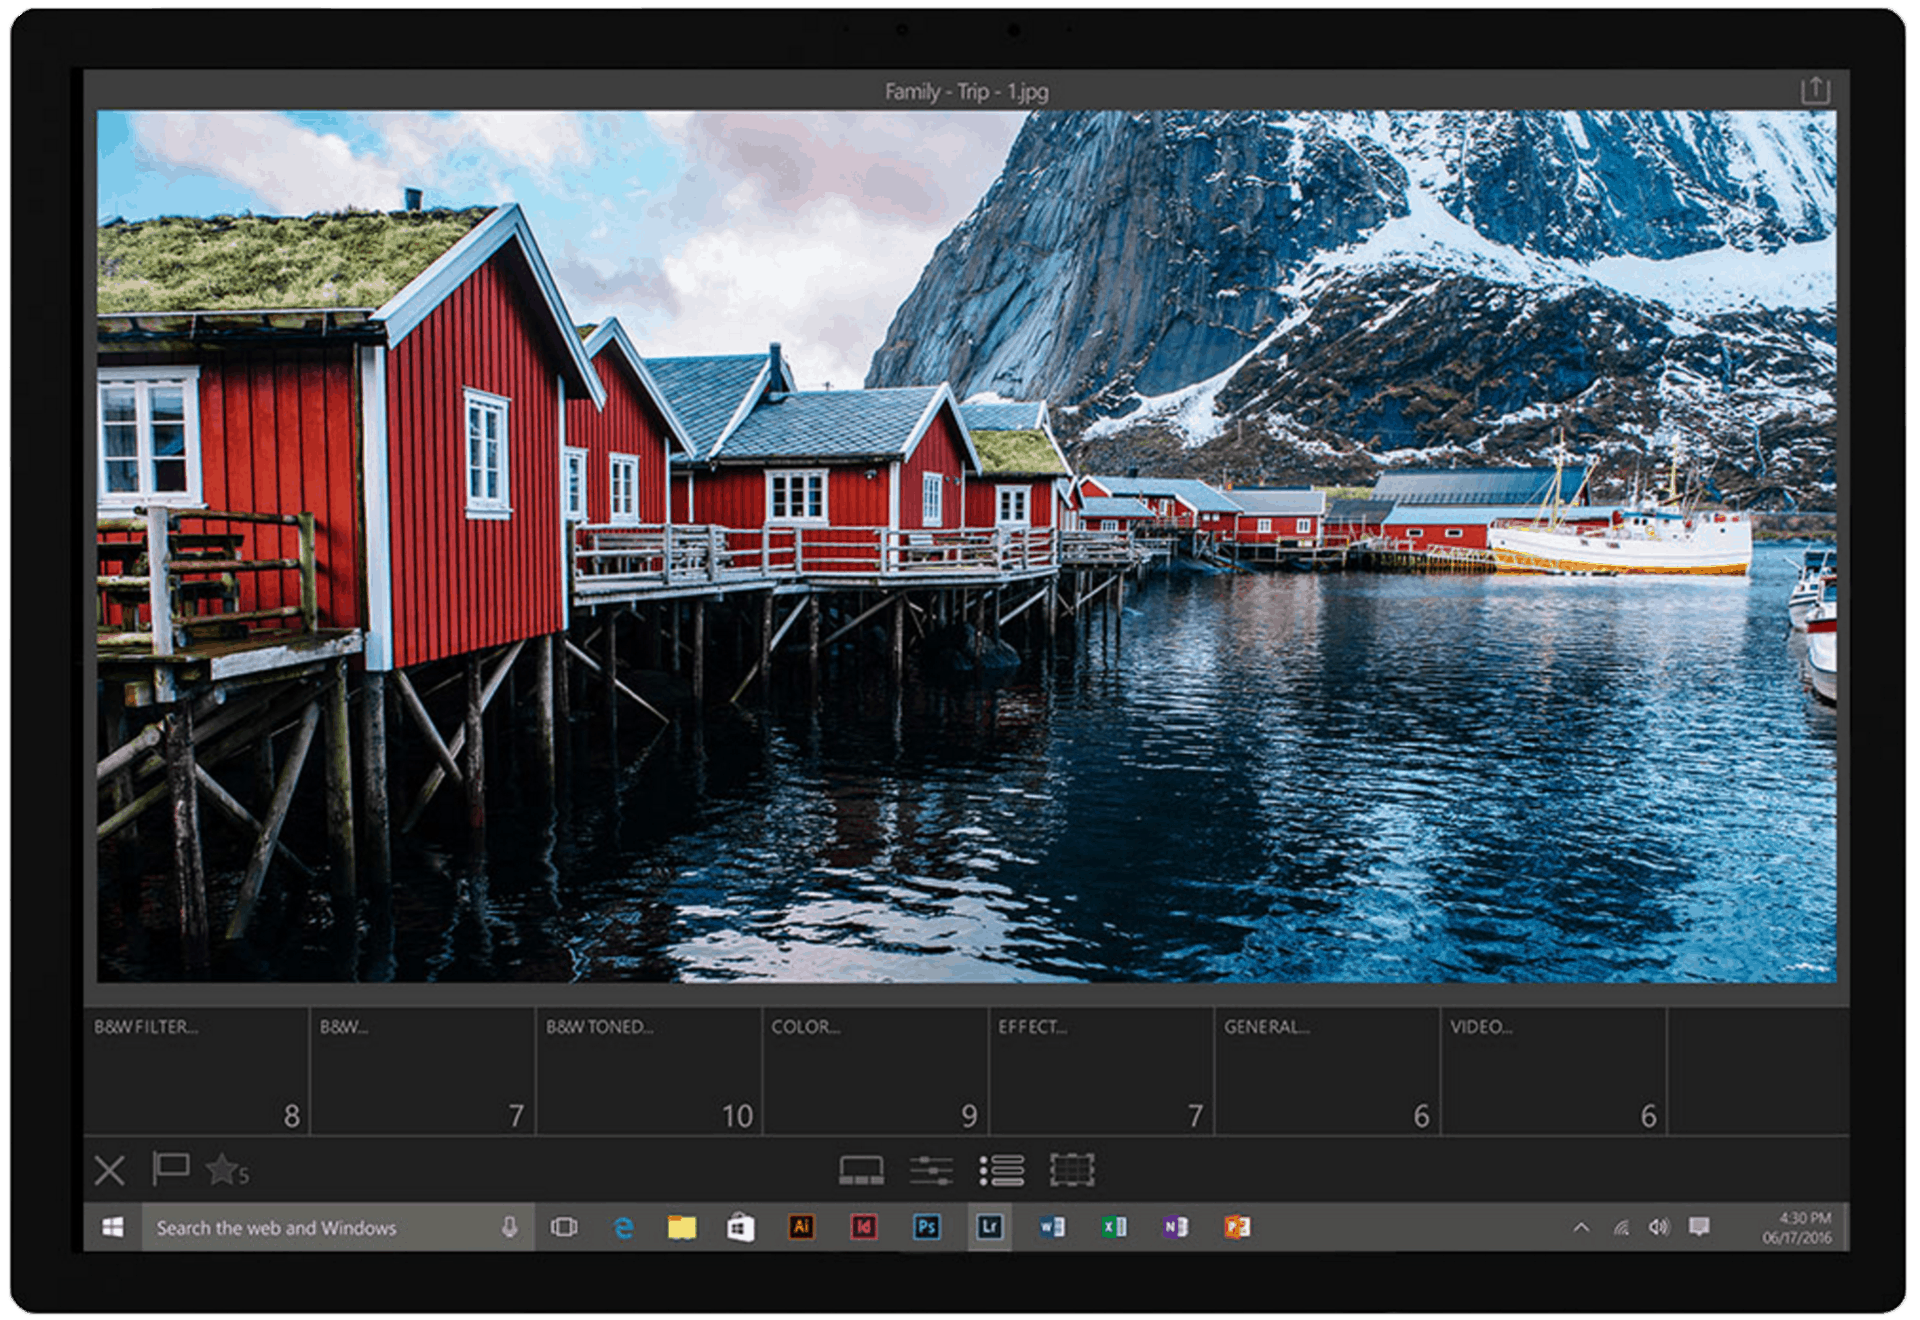Click the Search the web and Windows box
Screen dimensions: 1920x1320
pyautogui.click(x=338, y=1227)
